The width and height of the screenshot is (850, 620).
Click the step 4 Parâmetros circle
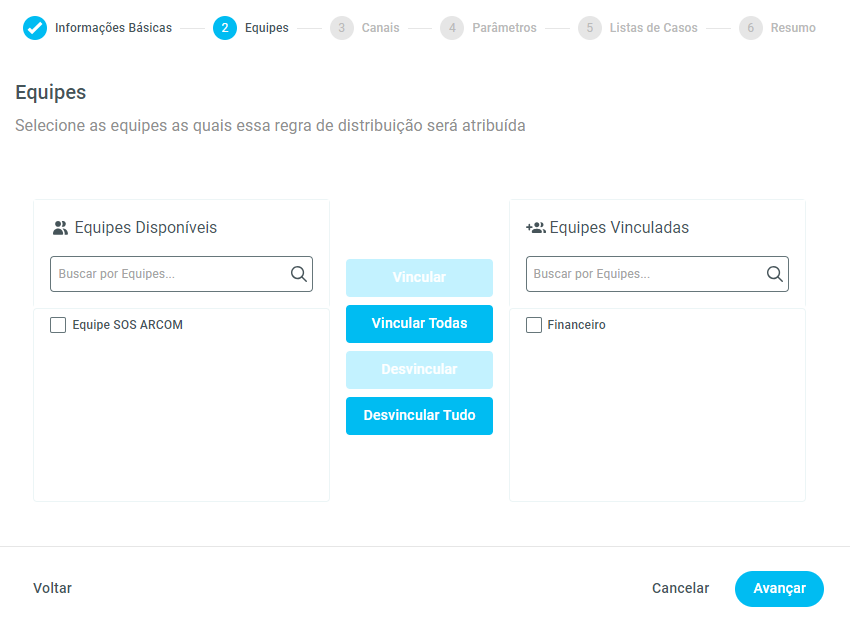click(452, 28)
